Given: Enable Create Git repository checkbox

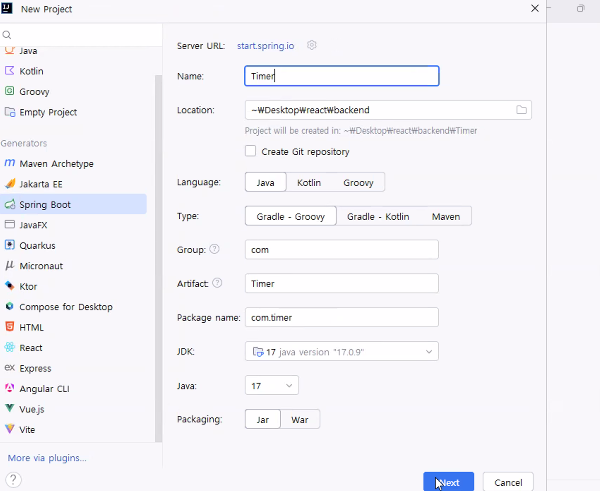Looking at the screenshot, I should pyautogui.click(x=250, y=151).
